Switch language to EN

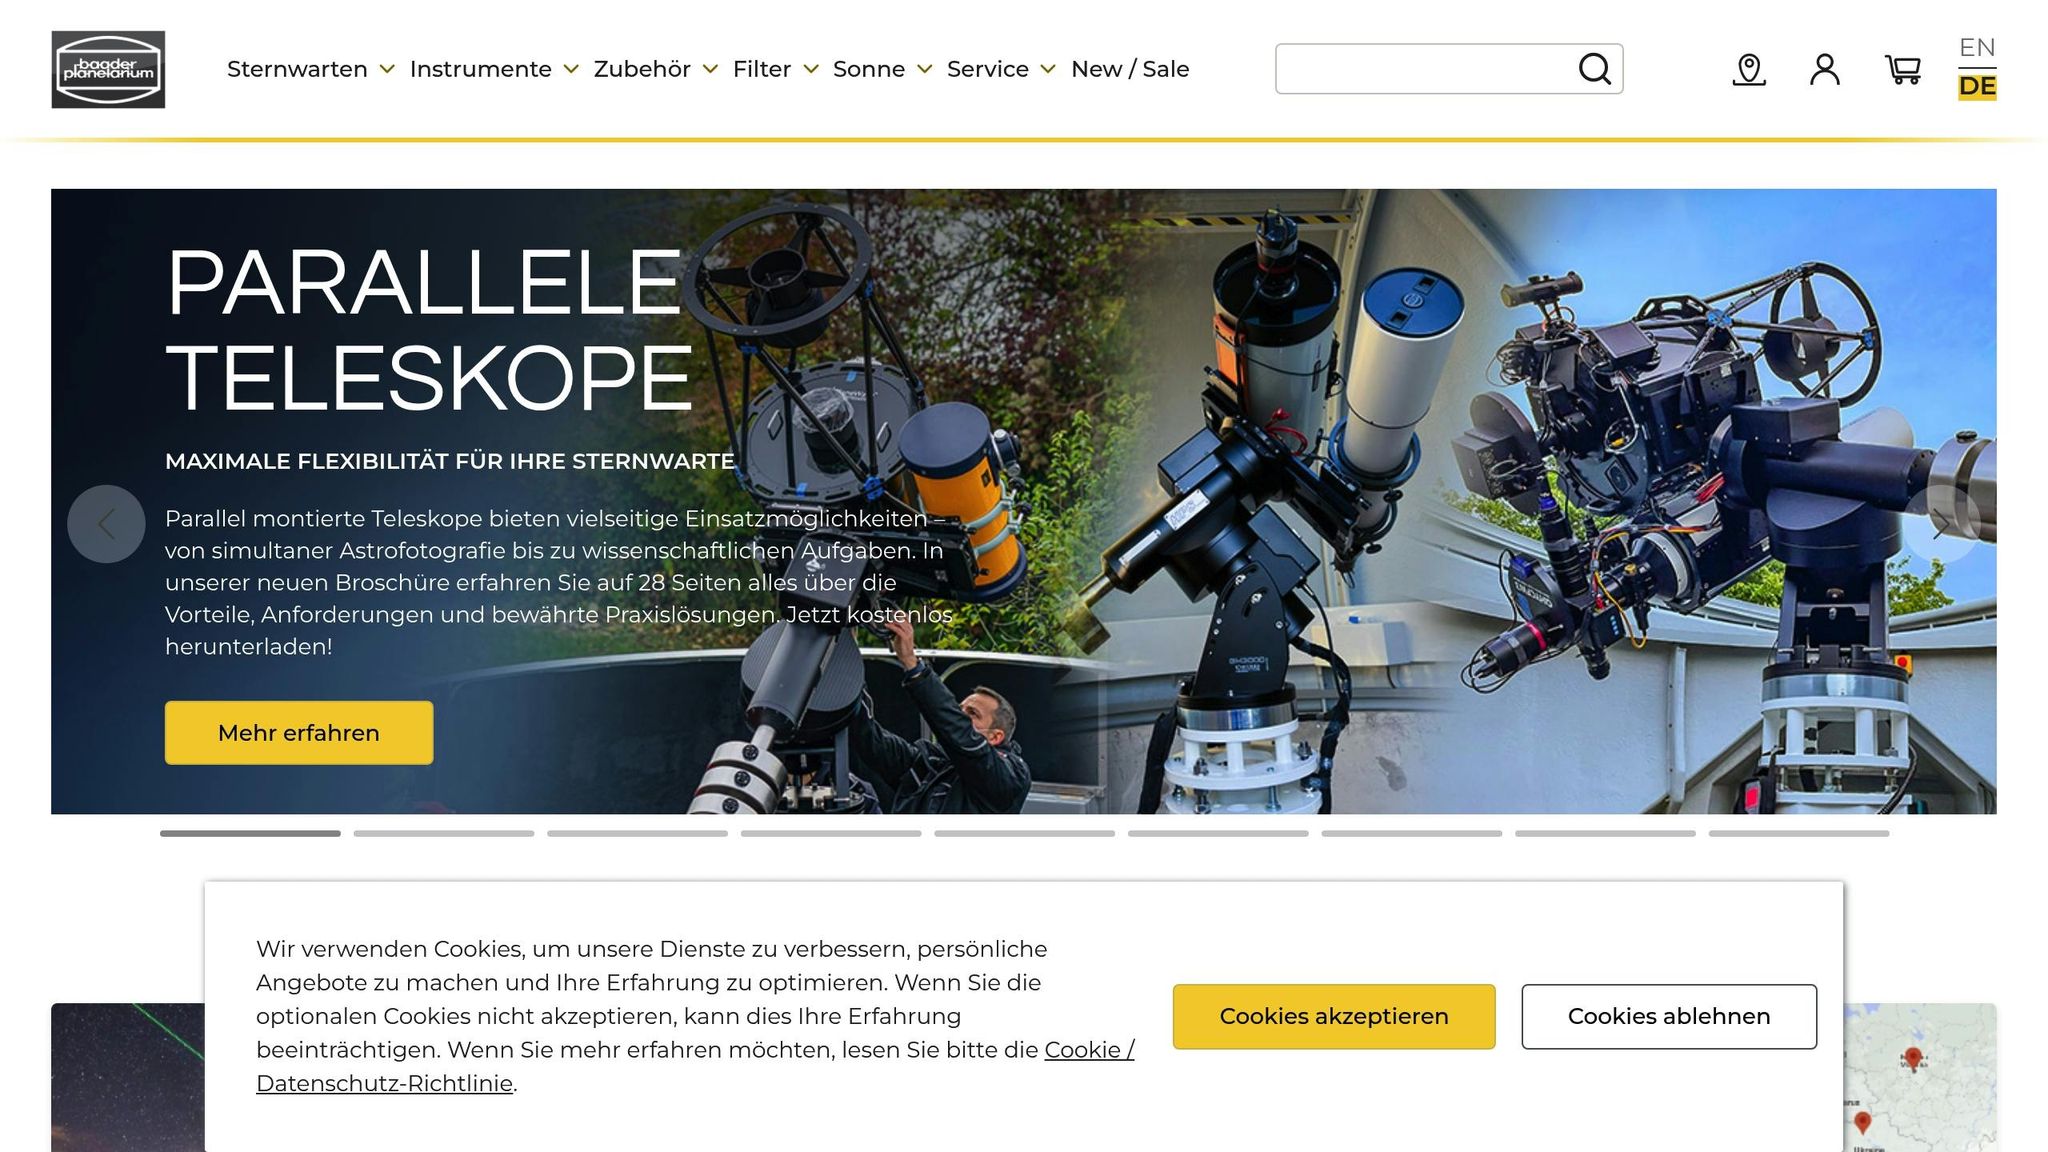point(1977,48)
